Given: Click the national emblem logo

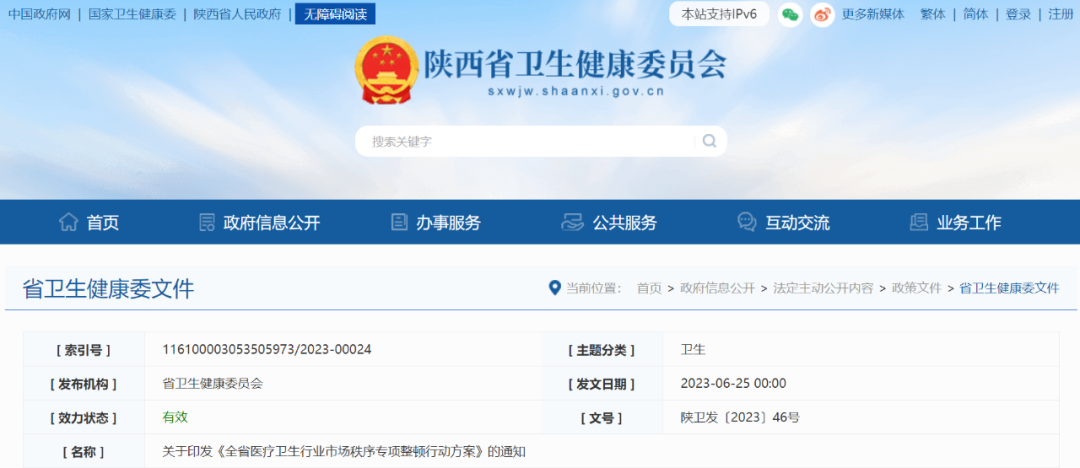Looking at the screenshot, I should point(384,72).
